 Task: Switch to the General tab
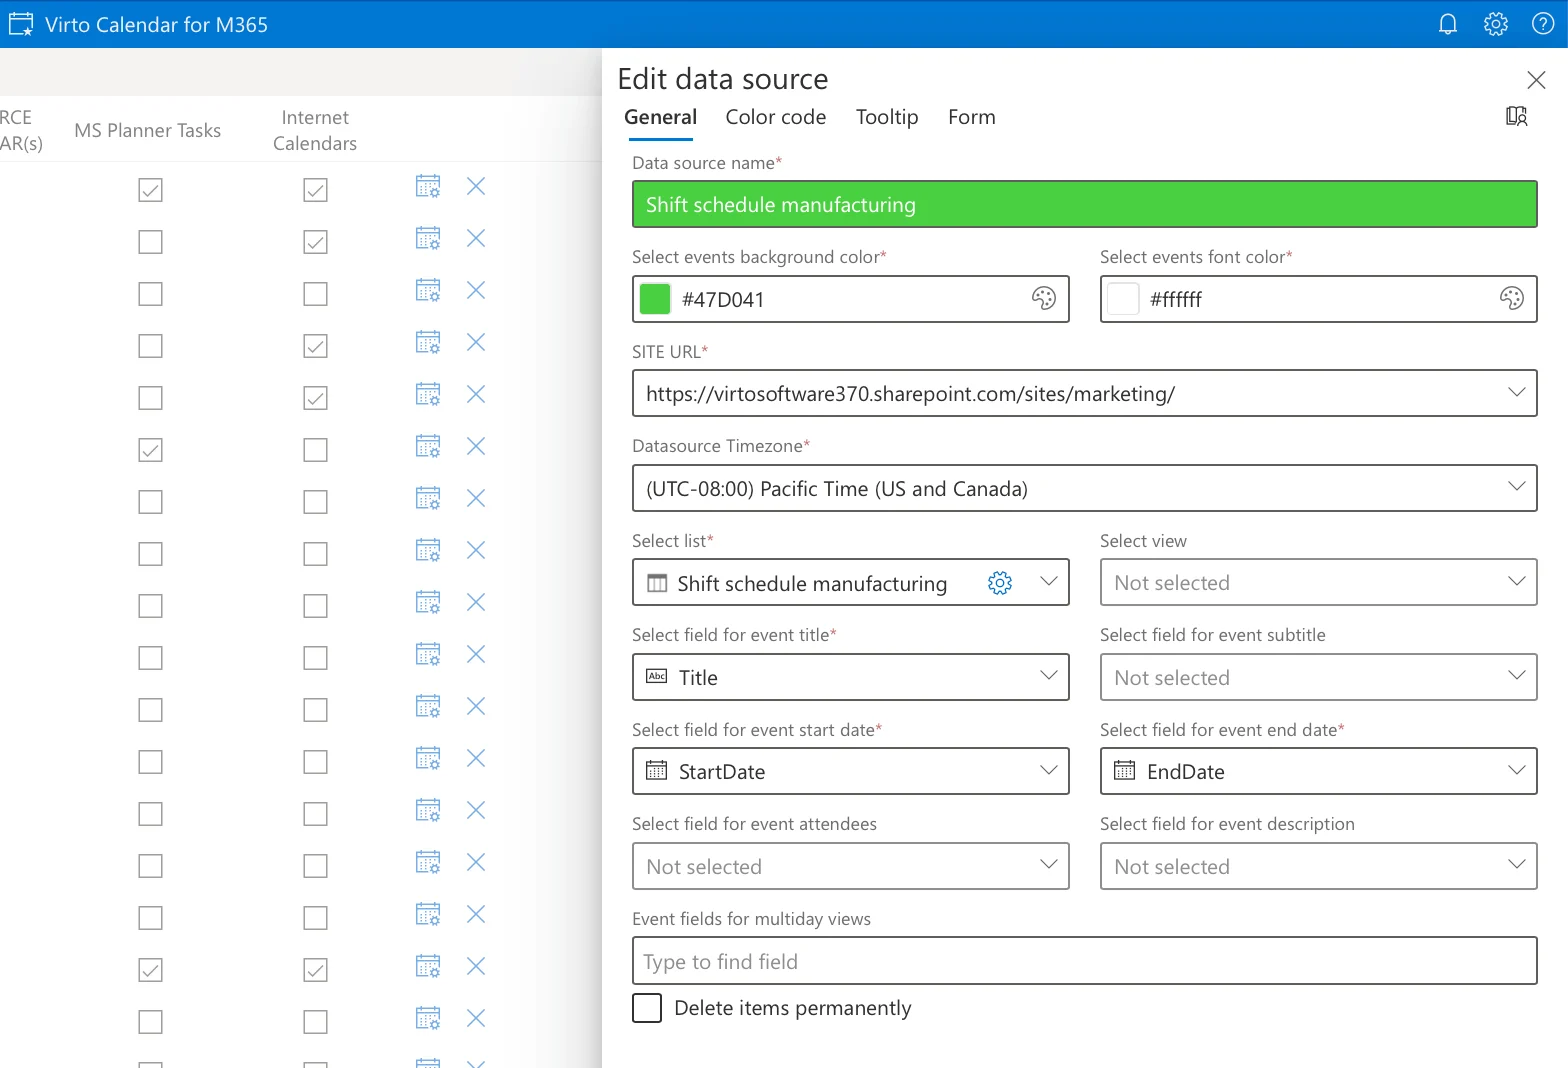point(660,117)
